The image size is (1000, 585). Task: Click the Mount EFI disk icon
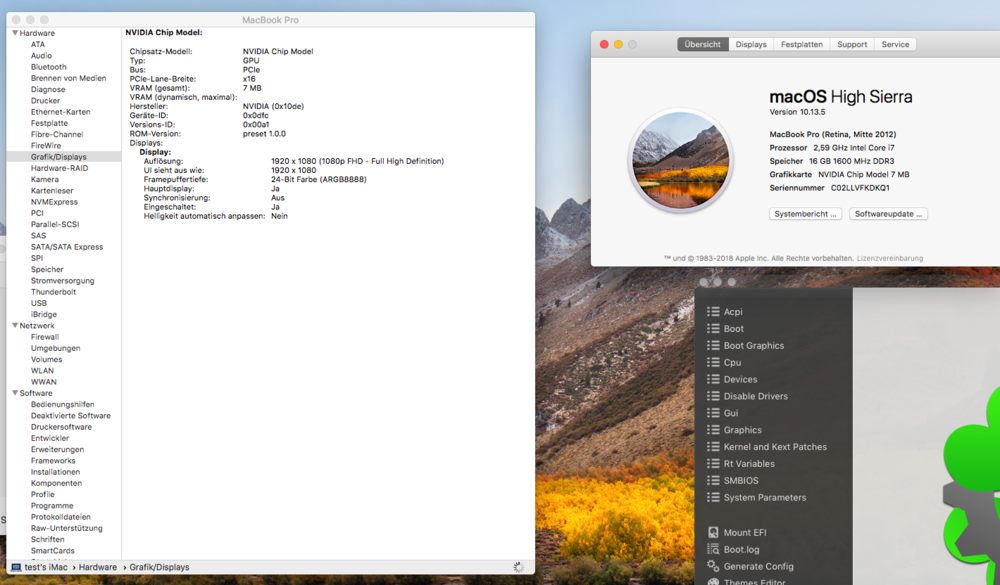click(x=713, y=533)
